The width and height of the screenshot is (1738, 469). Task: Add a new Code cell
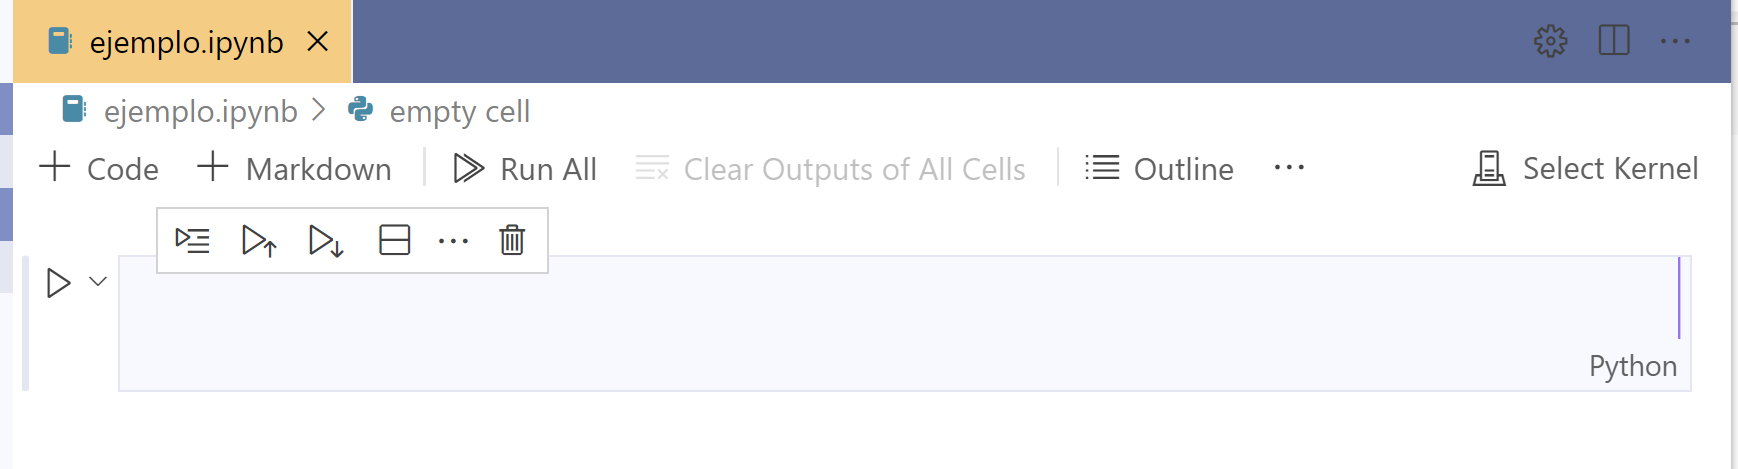[x=99, y=169]
